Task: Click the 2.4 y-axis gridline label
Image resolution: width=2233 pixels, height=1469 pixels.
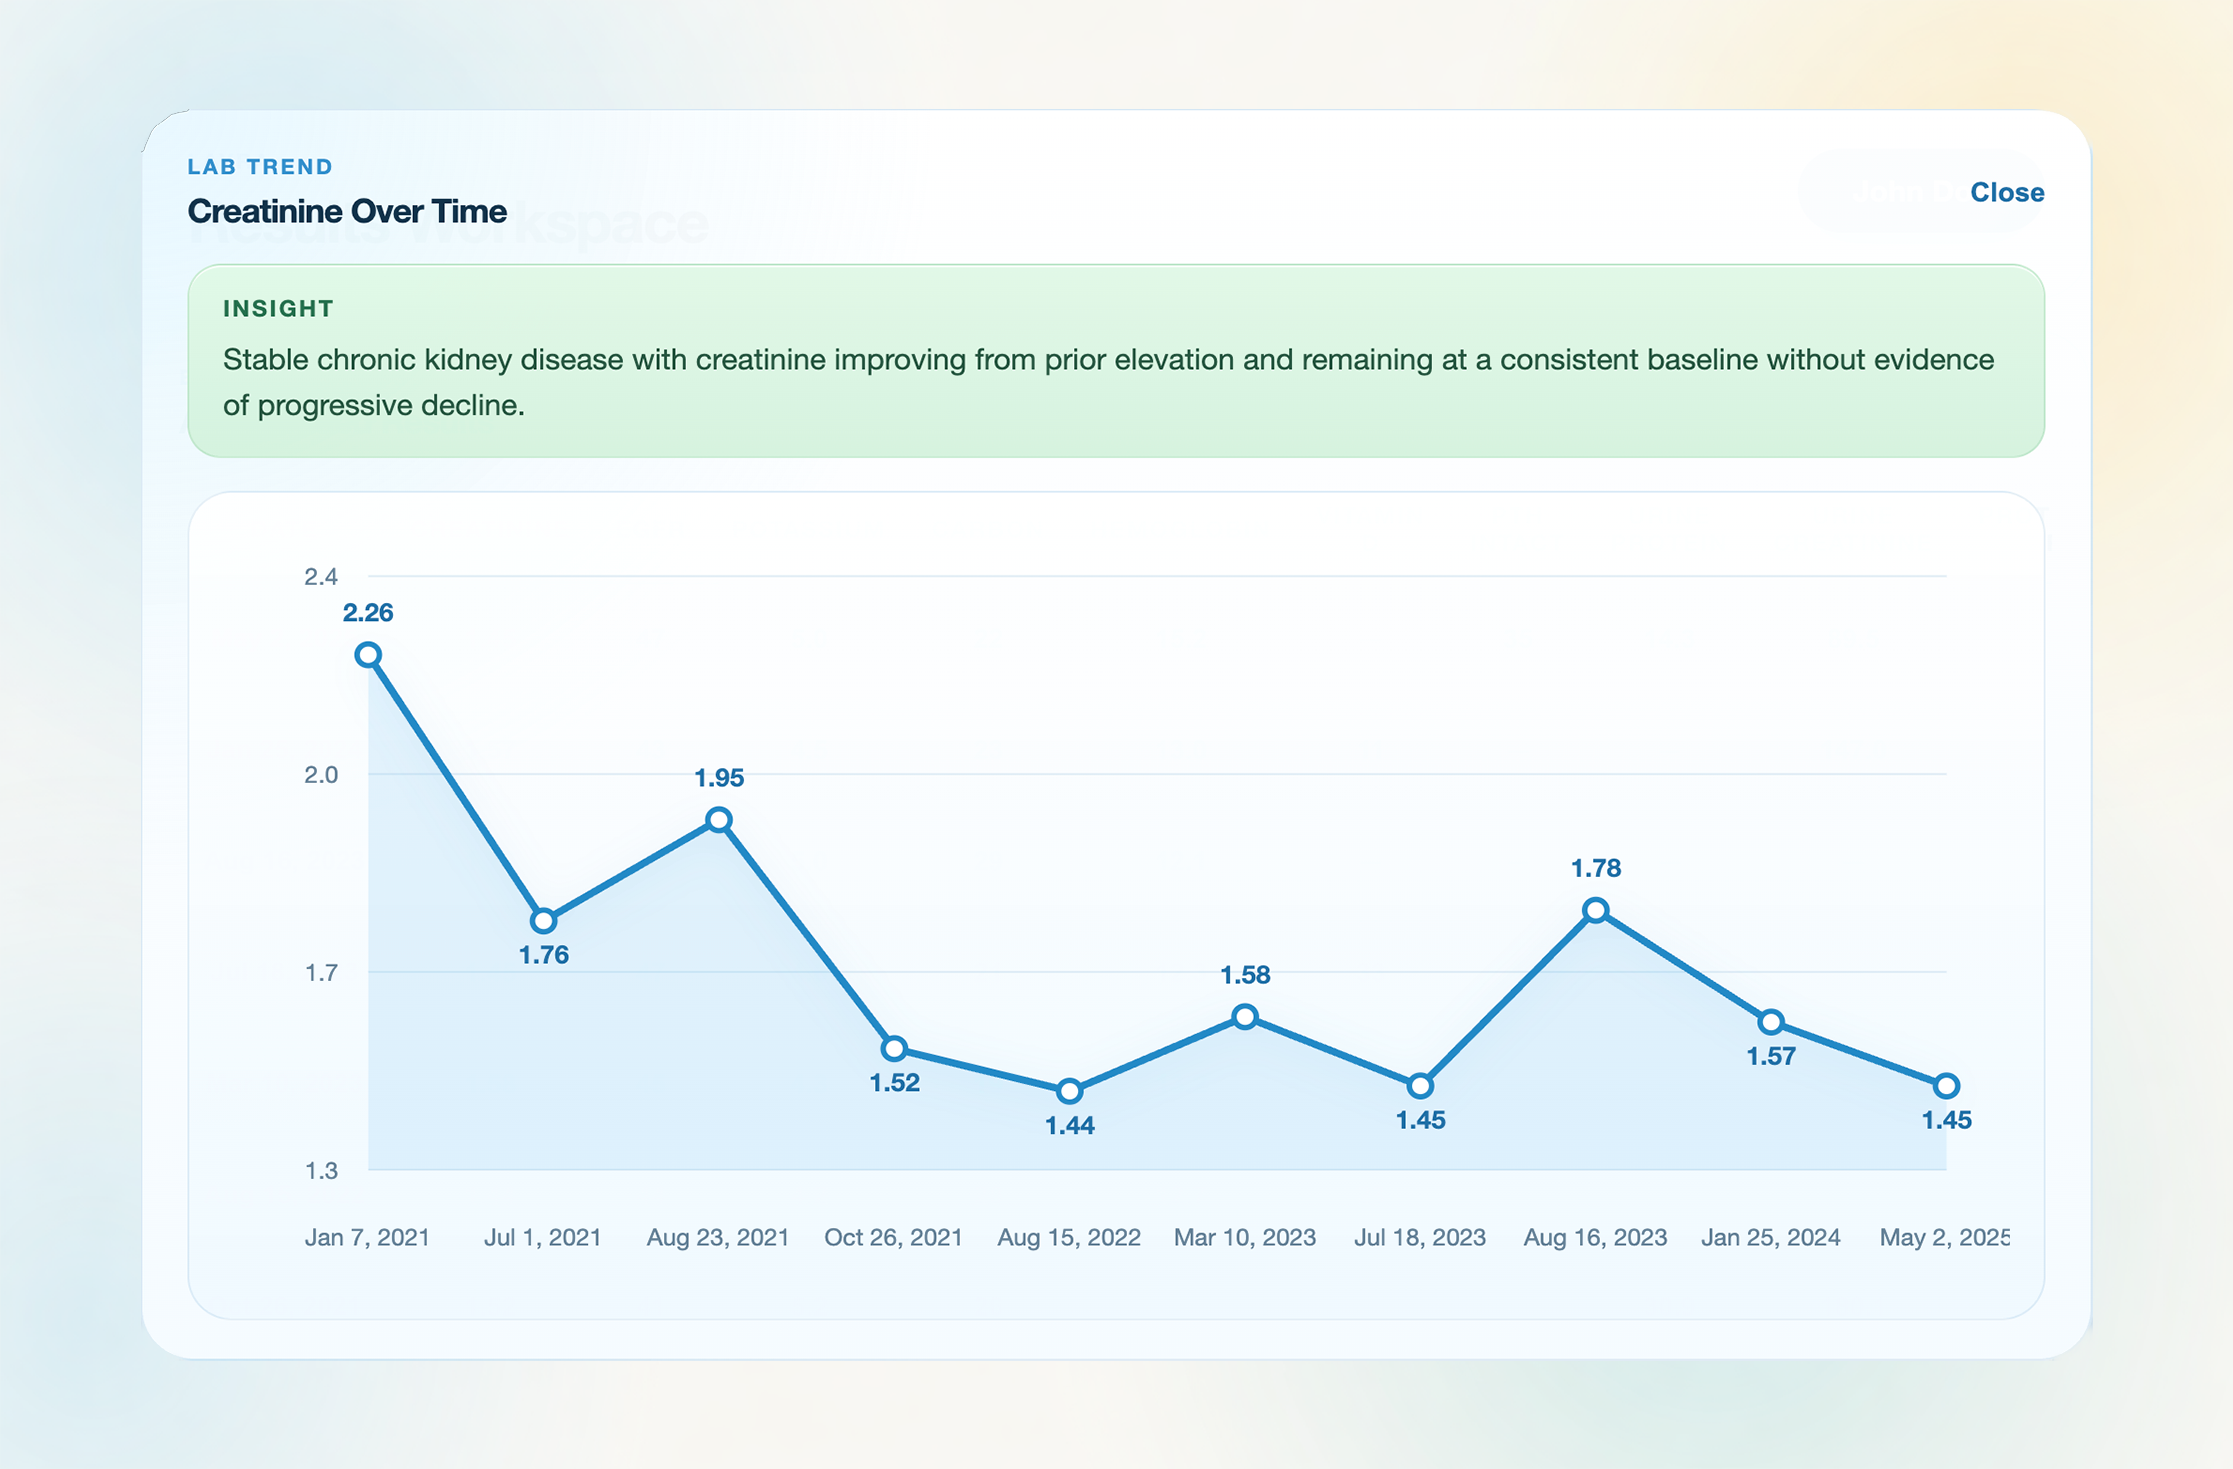Action: (x=321, y=576)
